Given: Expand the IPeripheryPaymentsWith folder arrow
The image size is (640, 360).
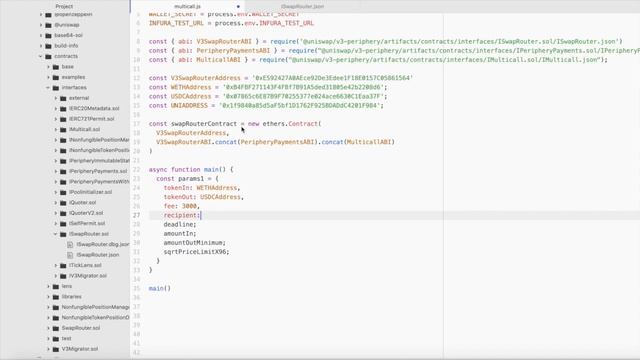Looking at the screenshot, I should click(56, 182).
